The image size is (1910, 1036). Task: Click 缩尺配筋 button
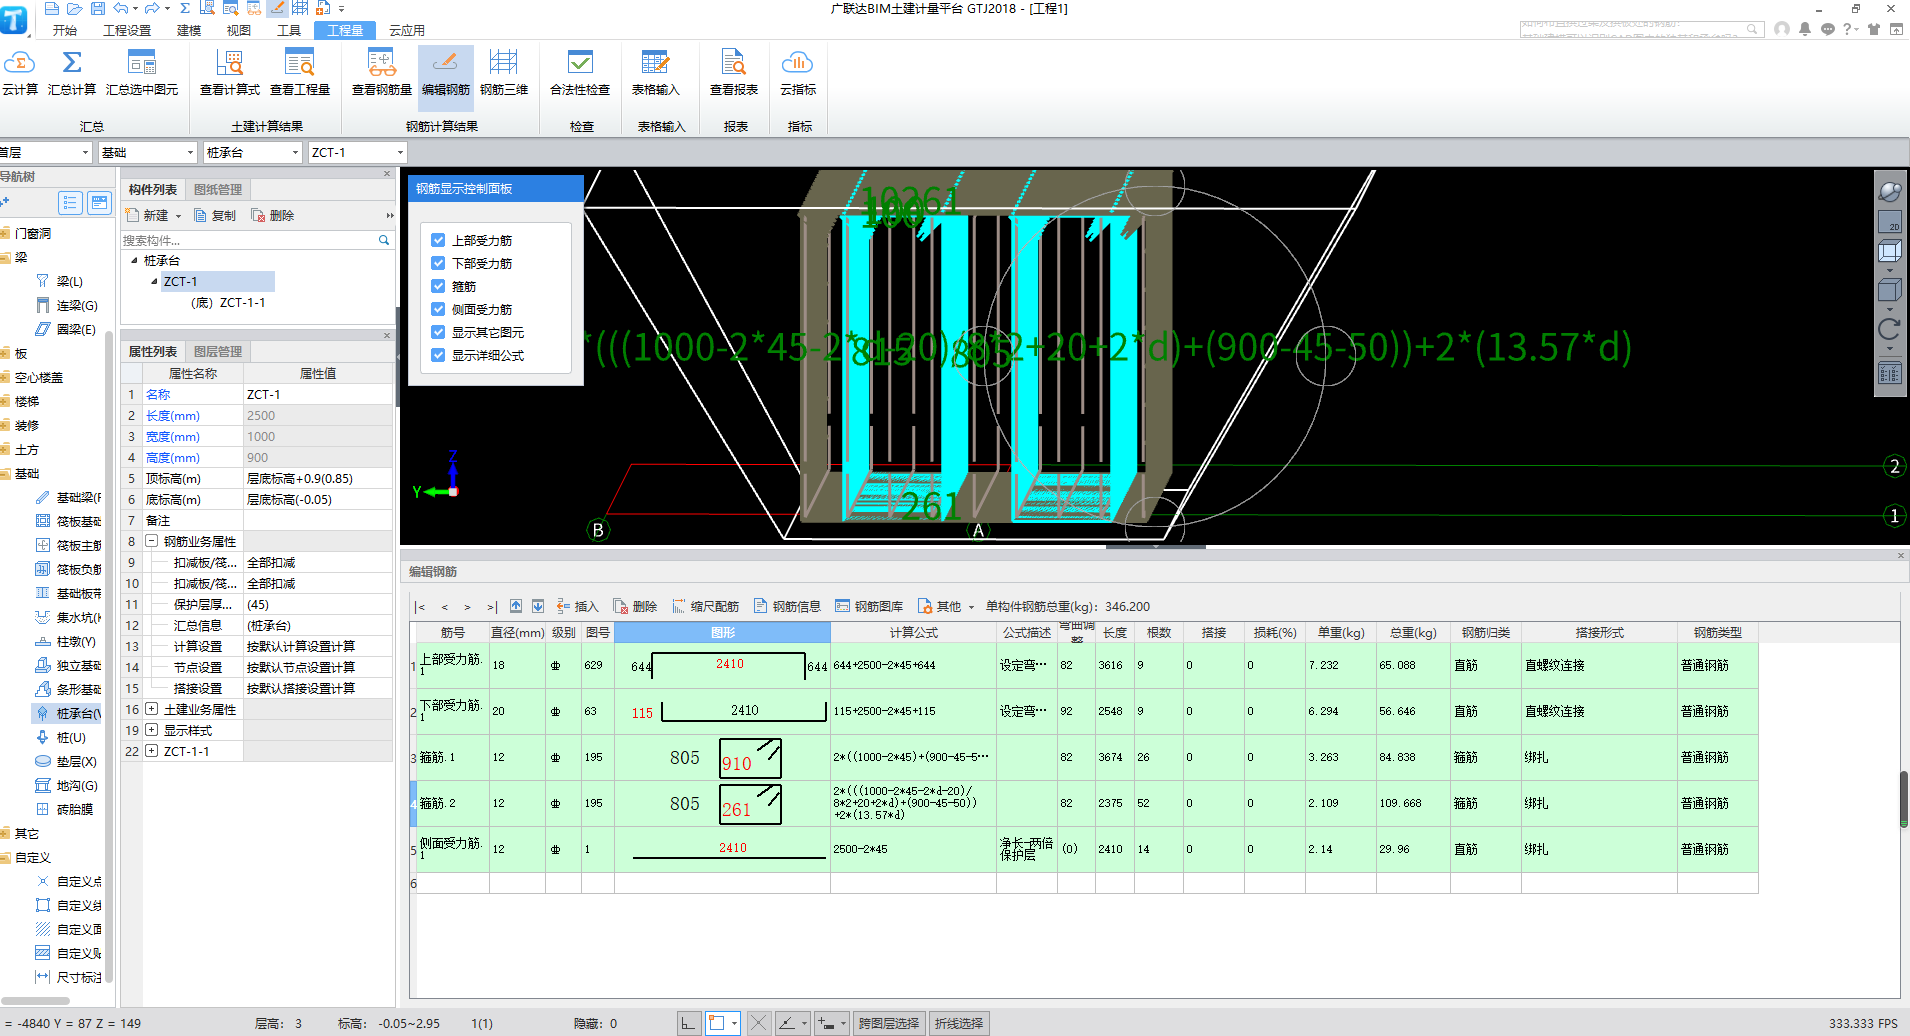coord(705,606)
